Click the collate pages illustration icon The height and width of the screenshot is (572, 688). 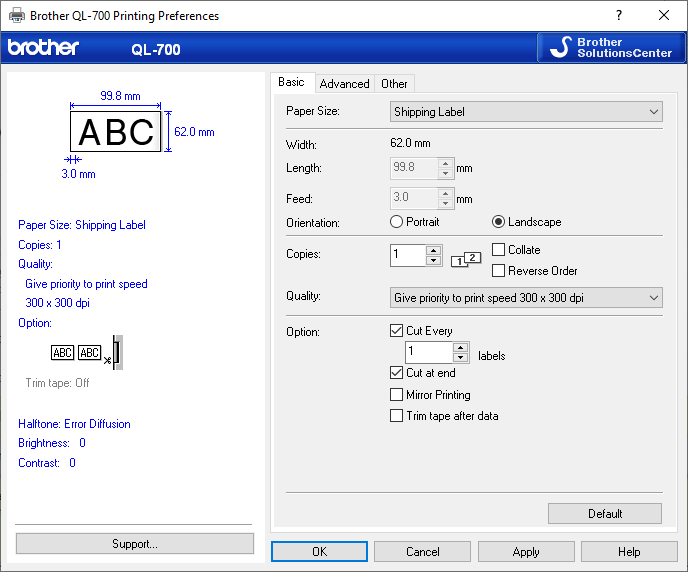(466, 260)
